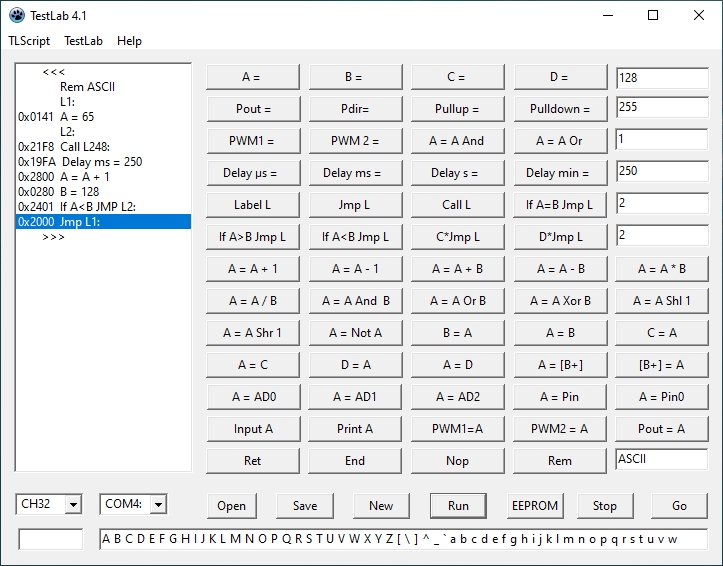Image resolution: width=723 pixels, height=566 pixels.
Task: Open the TLScript menu
Action: pyautogui.click(x=29, y=41)
